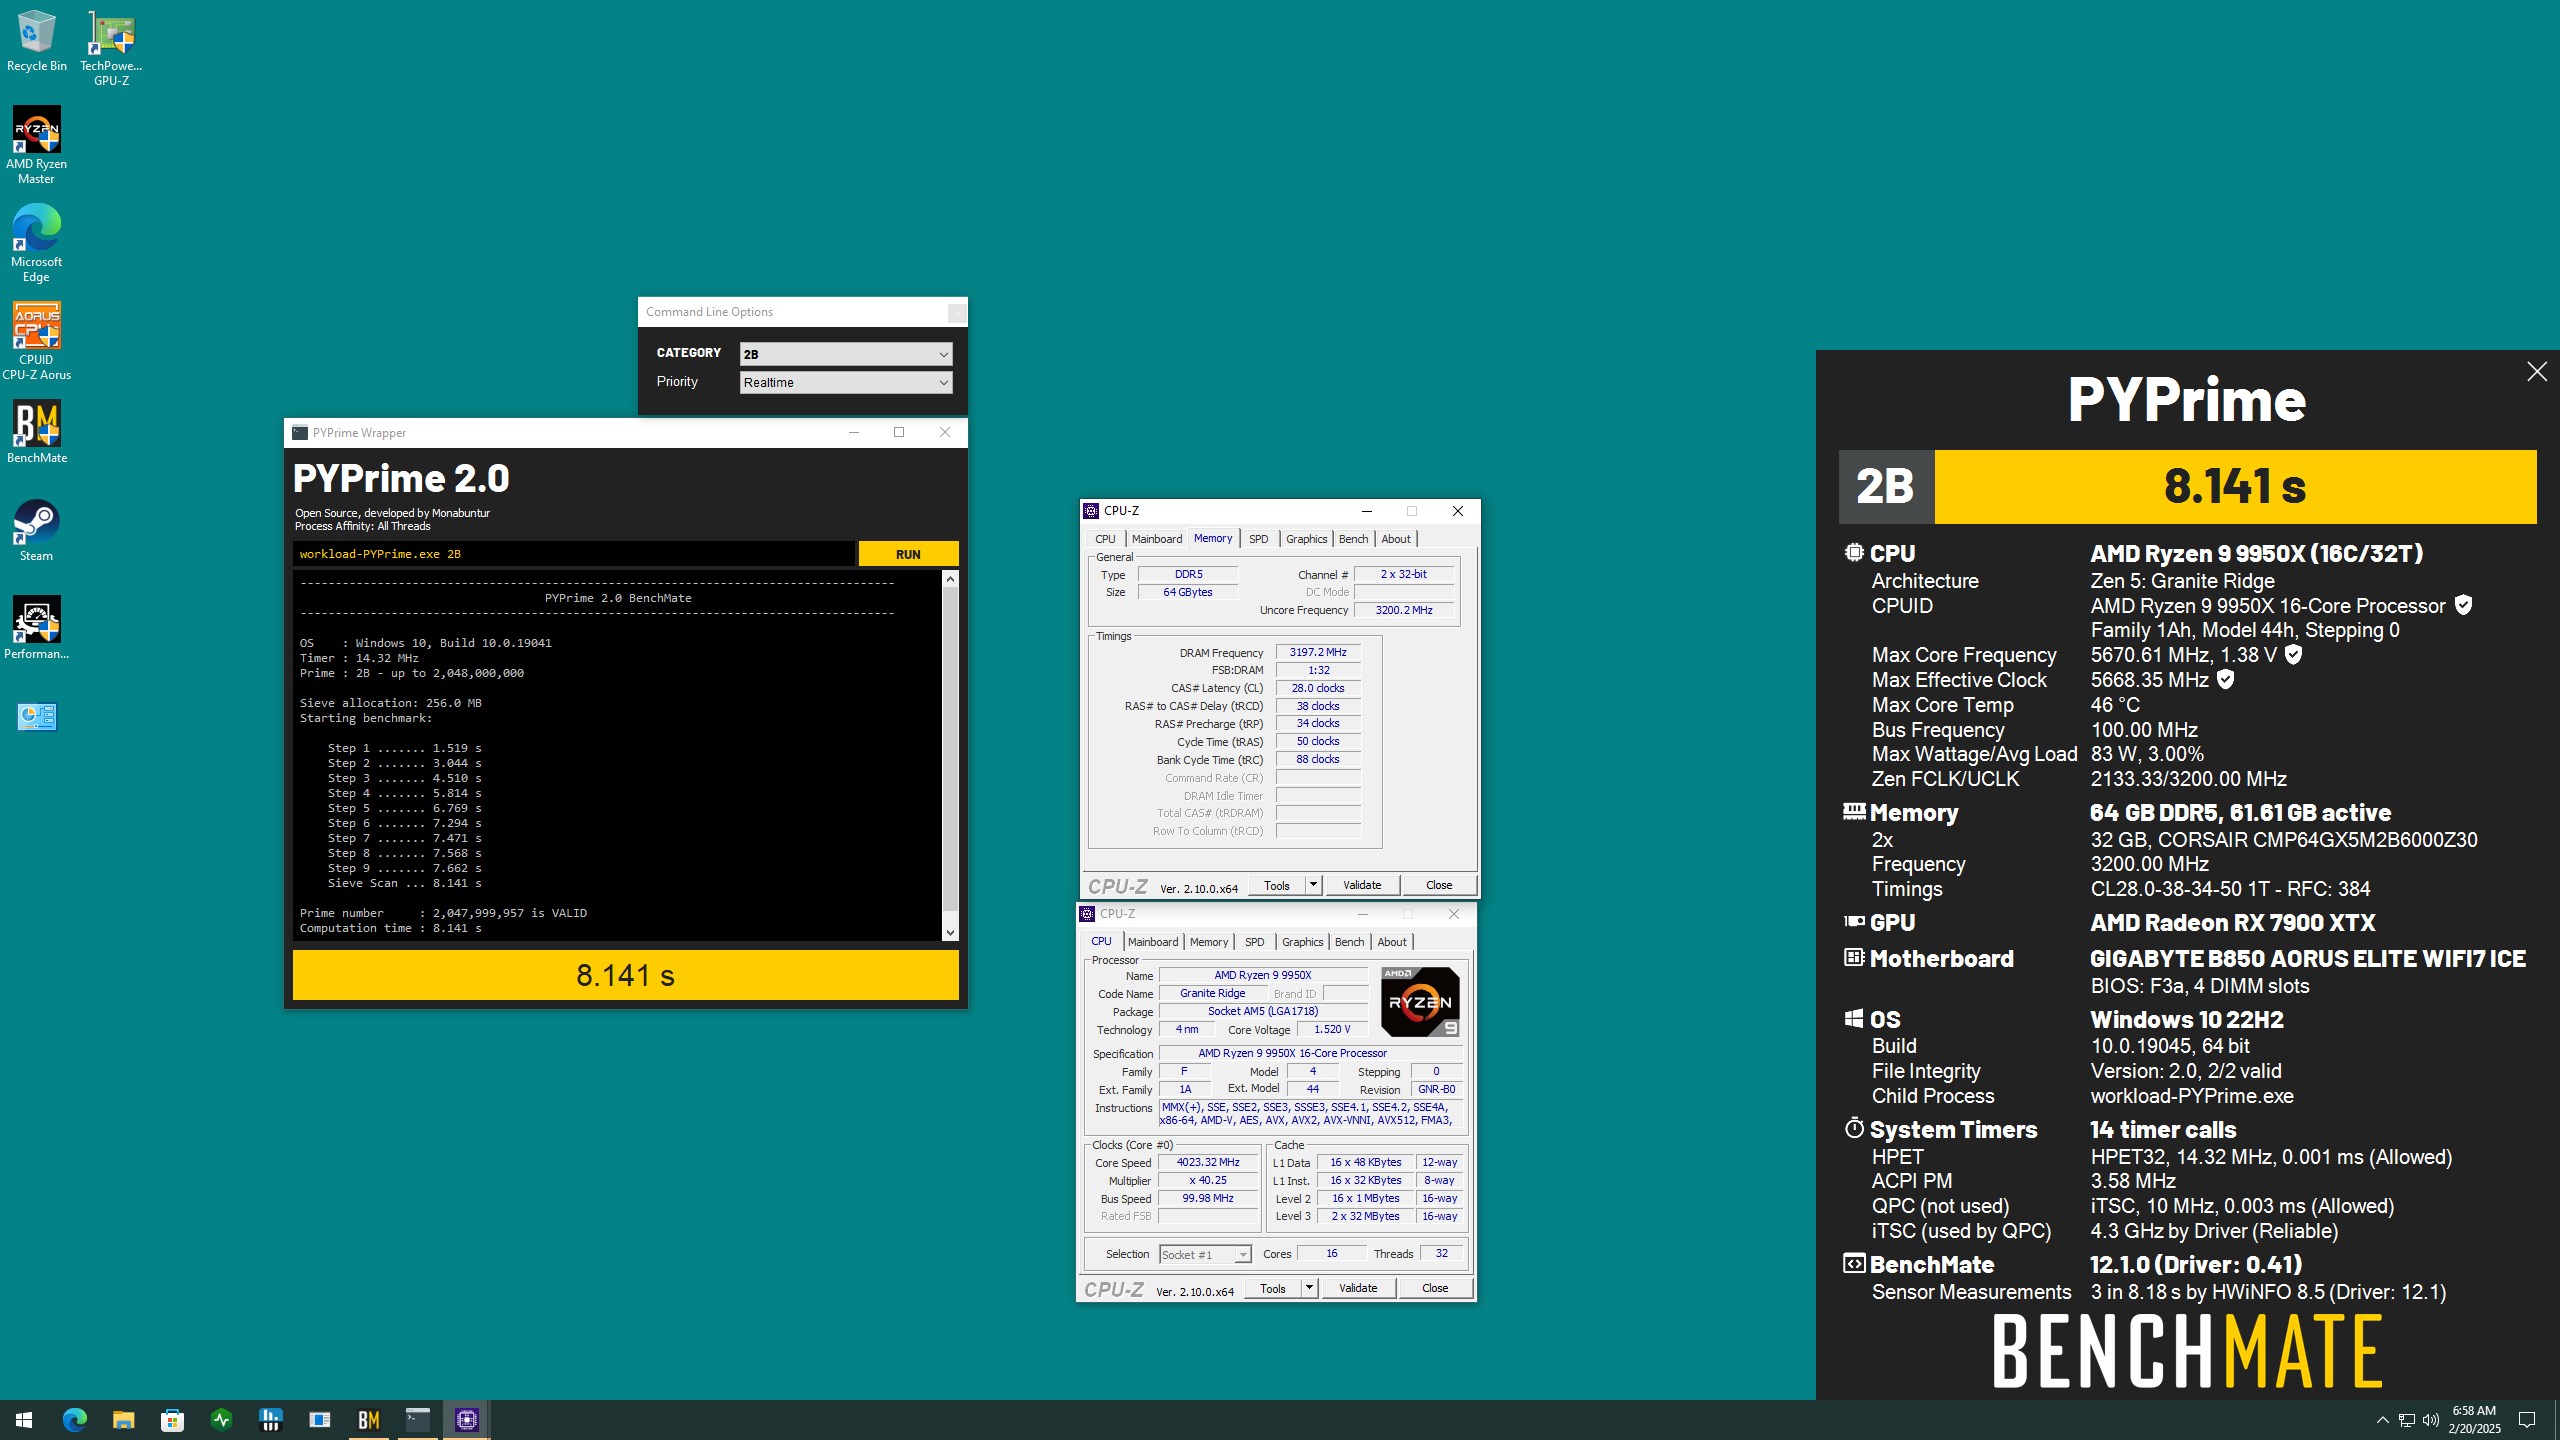2560x1440 pixels.
Task: Click Tools button in processor CPU-Z window
Action: pyautogui.click(x=1273, y=1288)
